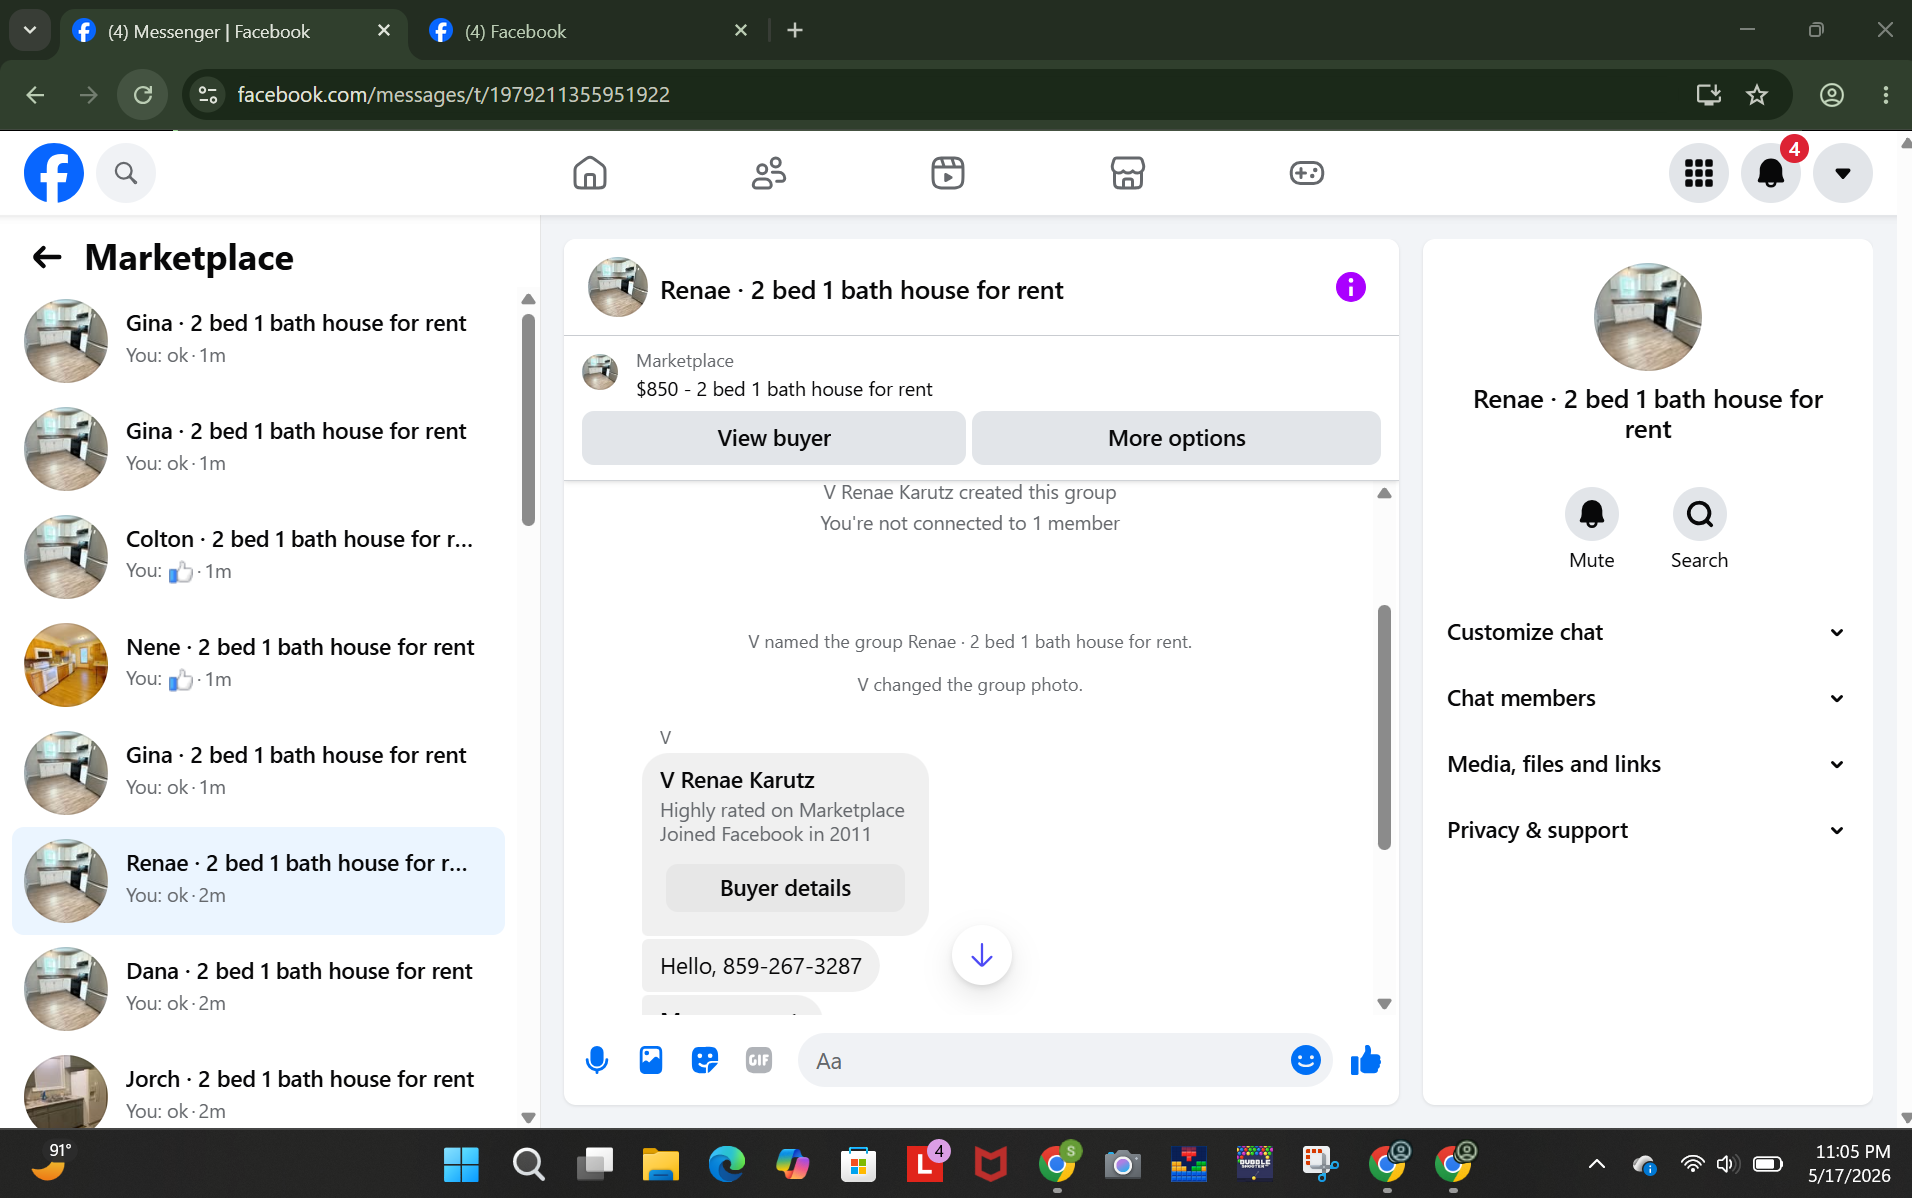Viewport: 1912px width, 1198px height.
Task: Go to Home feed icon
Action: point(590,173)
